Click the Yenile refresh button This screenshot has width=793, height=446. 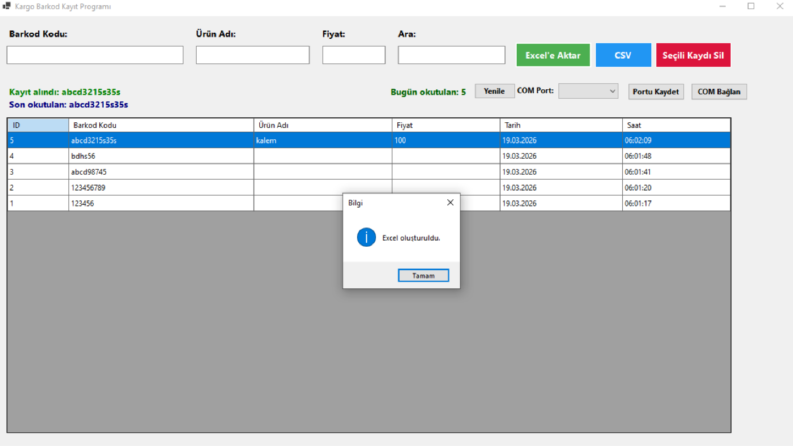pyautogui.click(x=494, y=91)
